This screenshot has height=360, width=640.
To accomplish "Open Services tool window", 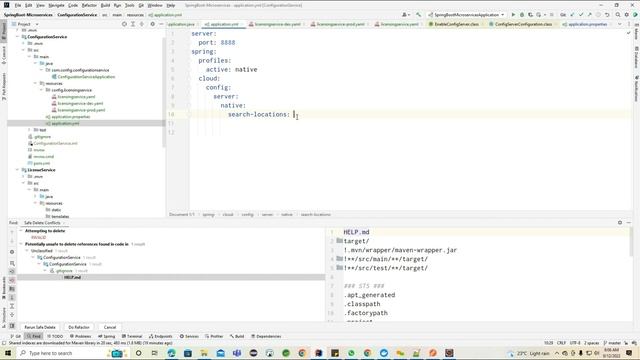I will coord(189,336).
